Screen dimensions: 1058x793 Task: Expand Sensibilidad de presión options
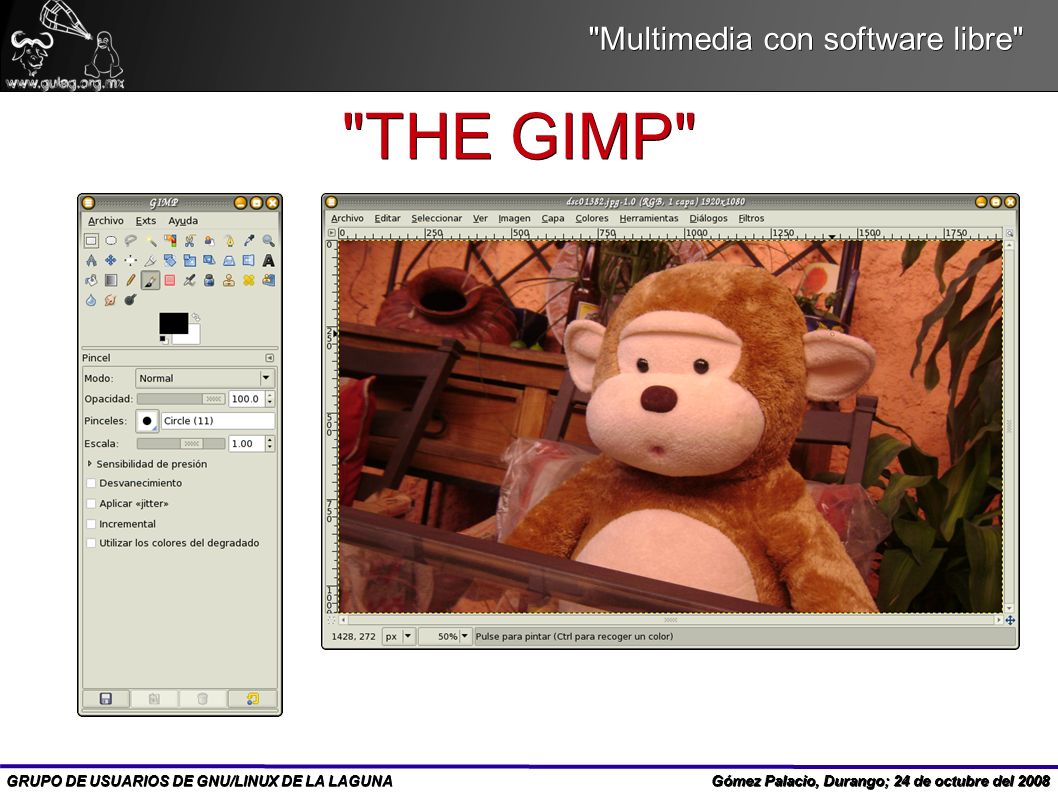click(x=90, y=464)
